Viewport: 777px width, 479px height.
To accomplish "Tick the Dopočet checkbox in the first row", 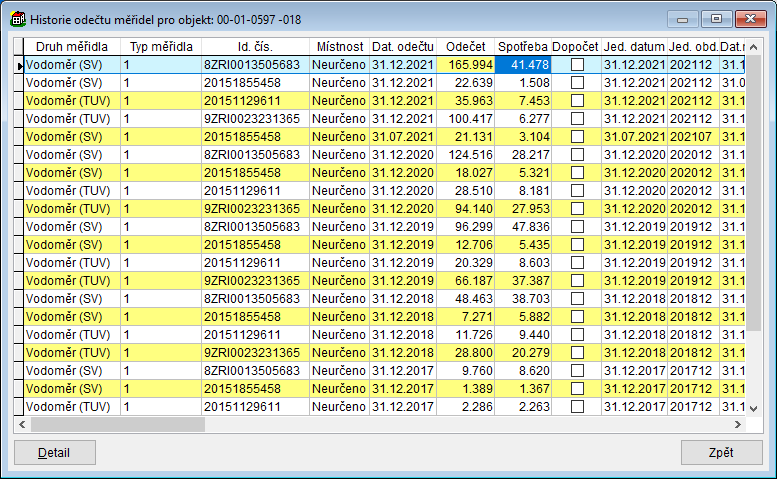I will 577,65.
